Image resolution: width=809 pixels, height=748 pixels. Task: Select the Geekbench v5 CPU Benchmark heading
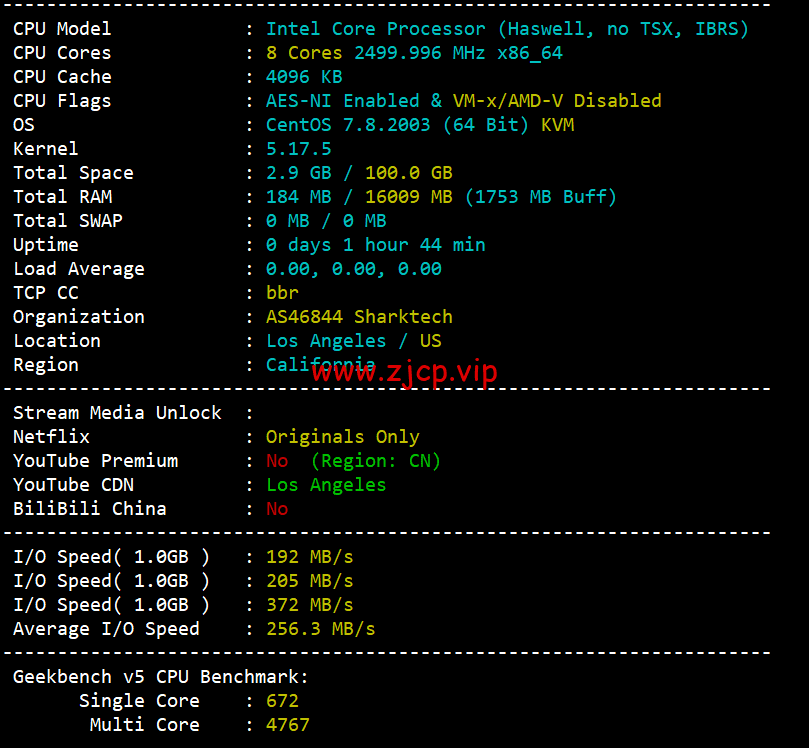(x=160, y=677)
